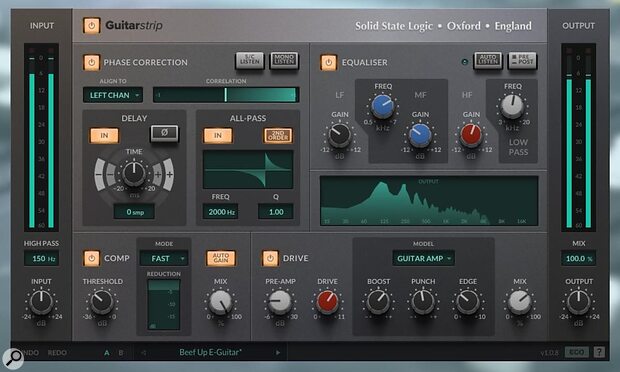
Task: Click the all-pass phase response graph
Action: click(x=248, y=169)
